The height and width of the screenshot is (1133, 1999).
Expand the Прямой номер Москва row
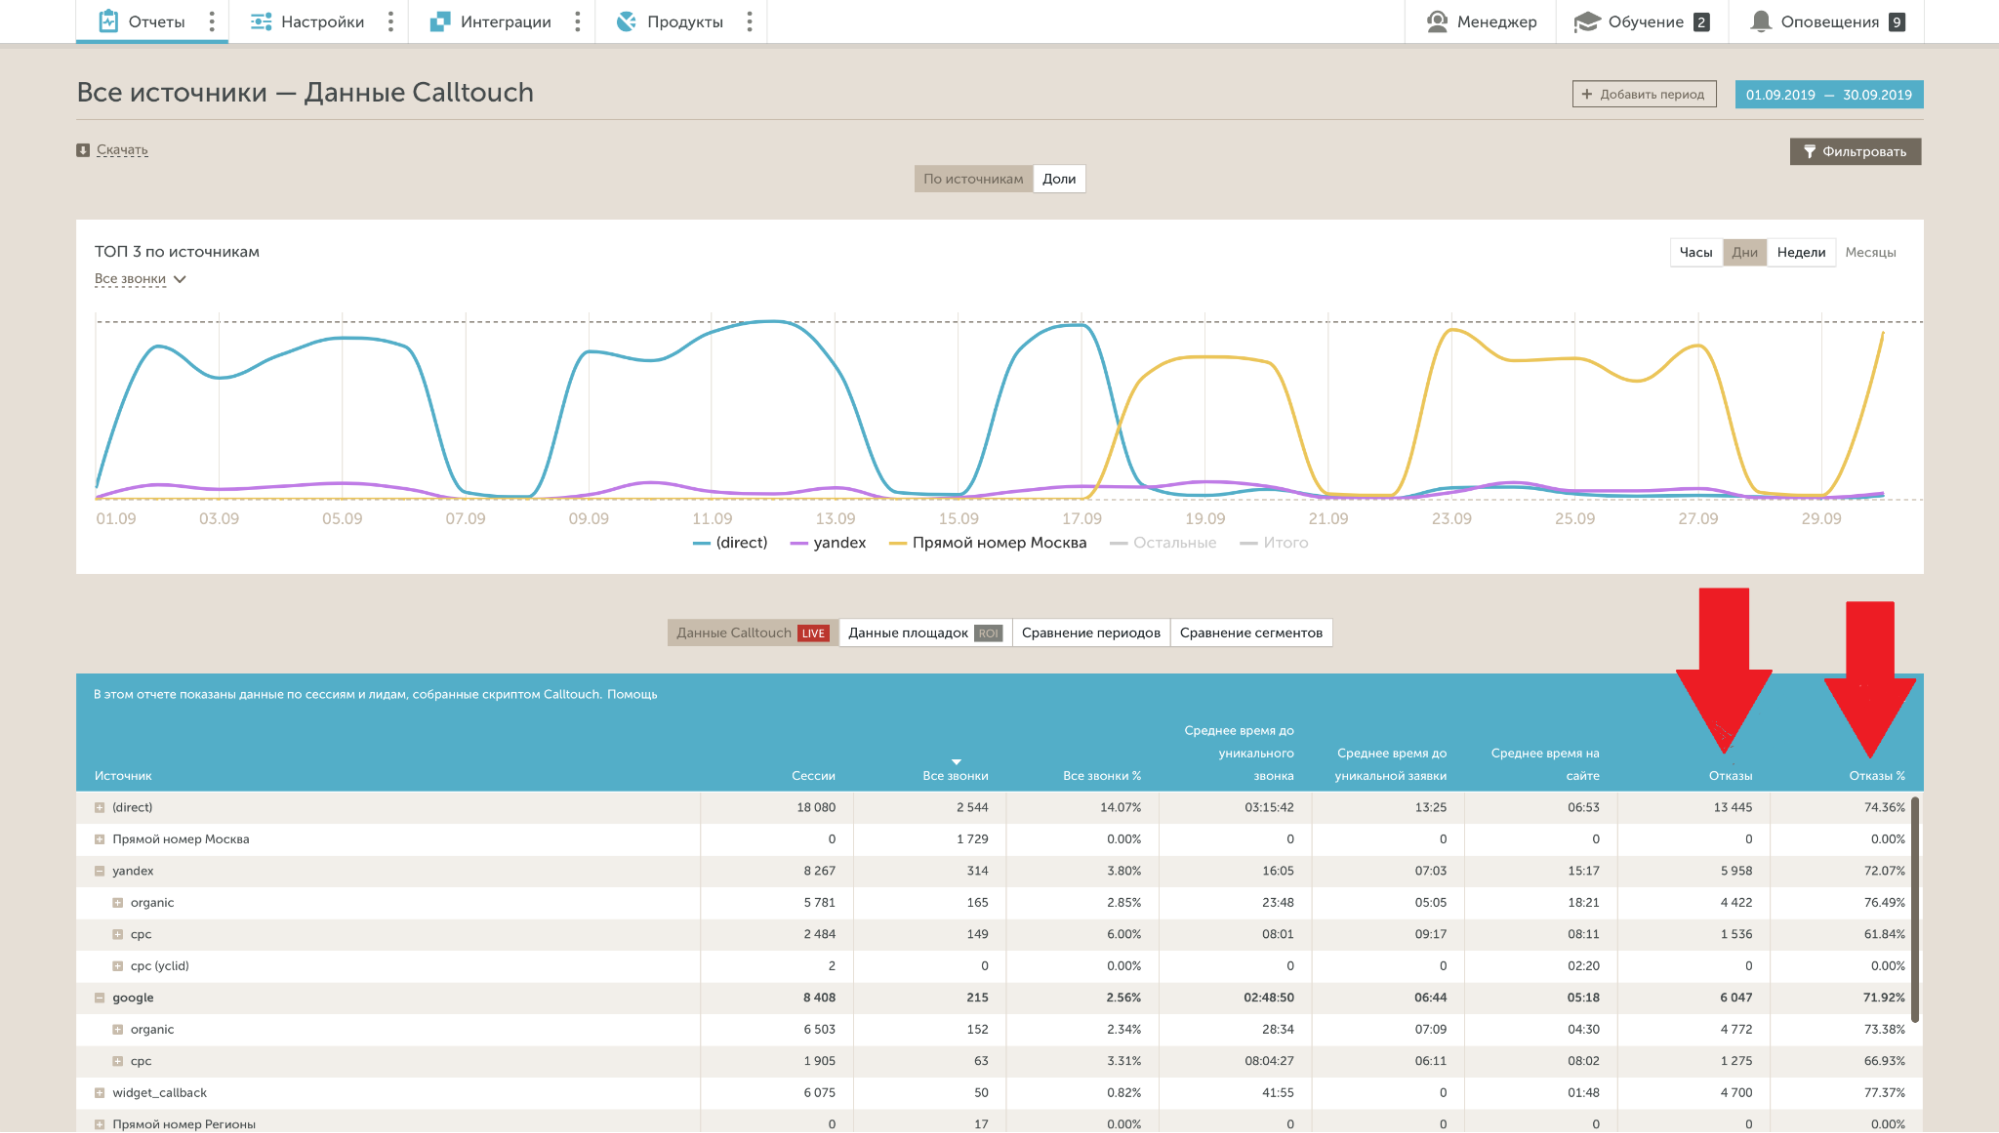[99, 839]
